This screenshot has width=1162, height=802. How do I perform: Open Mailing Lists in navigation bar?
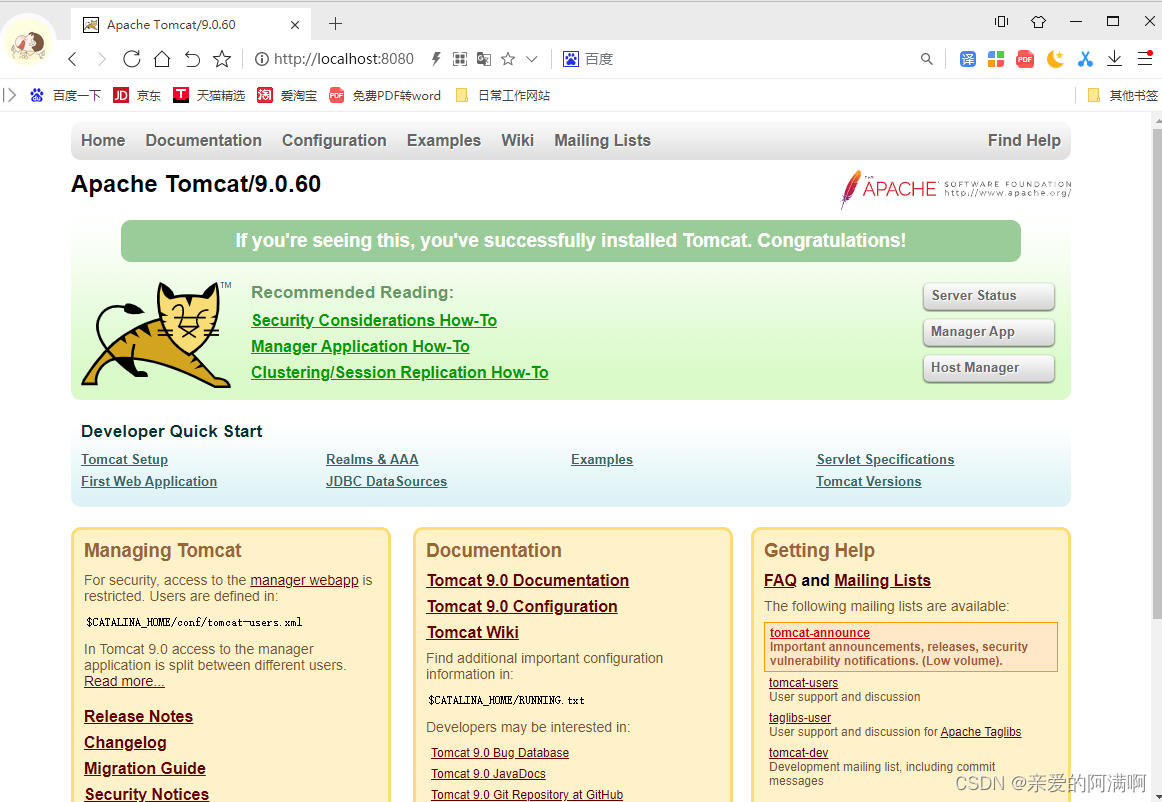point(602,141)
